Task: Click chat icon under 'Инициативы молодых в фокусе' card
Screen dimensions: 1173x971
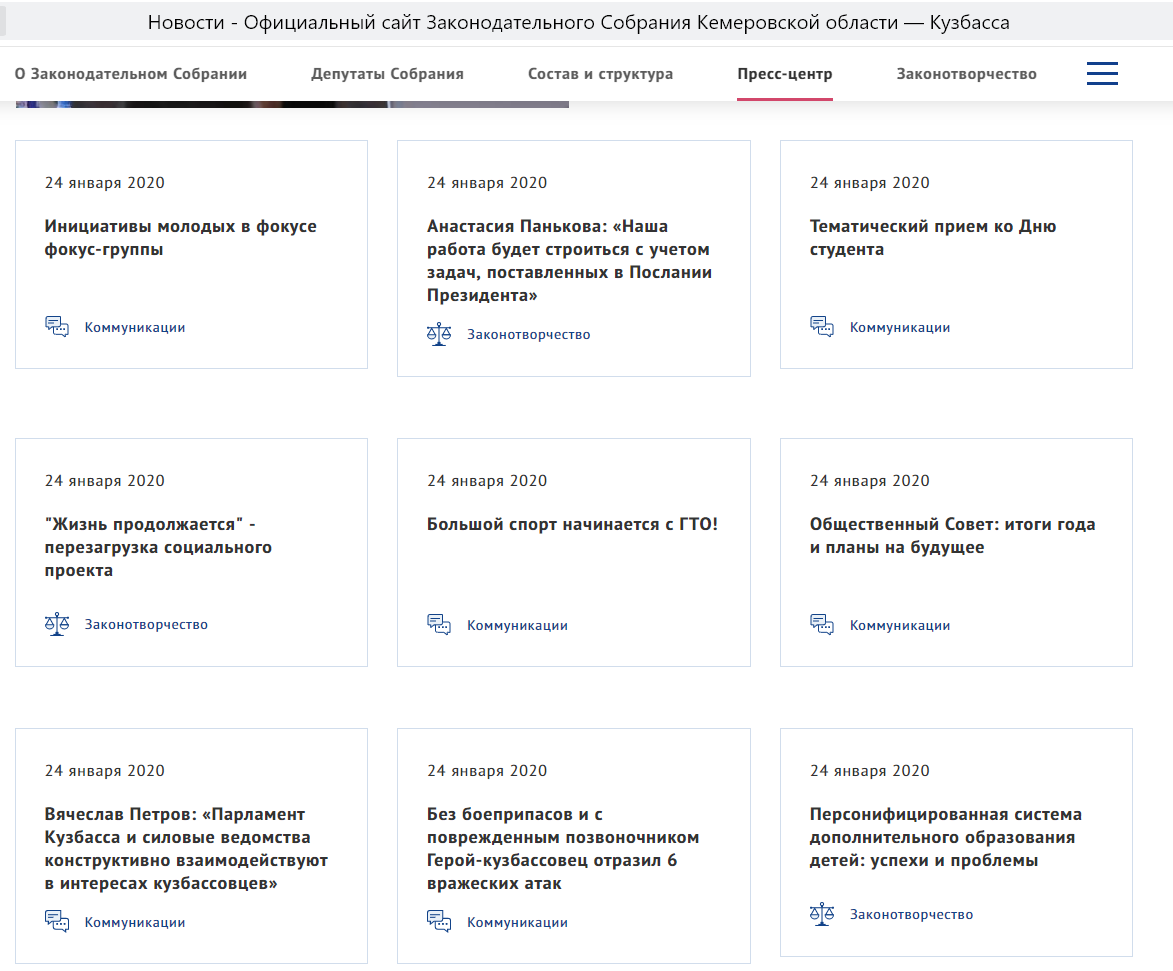Action: [57, 327]
